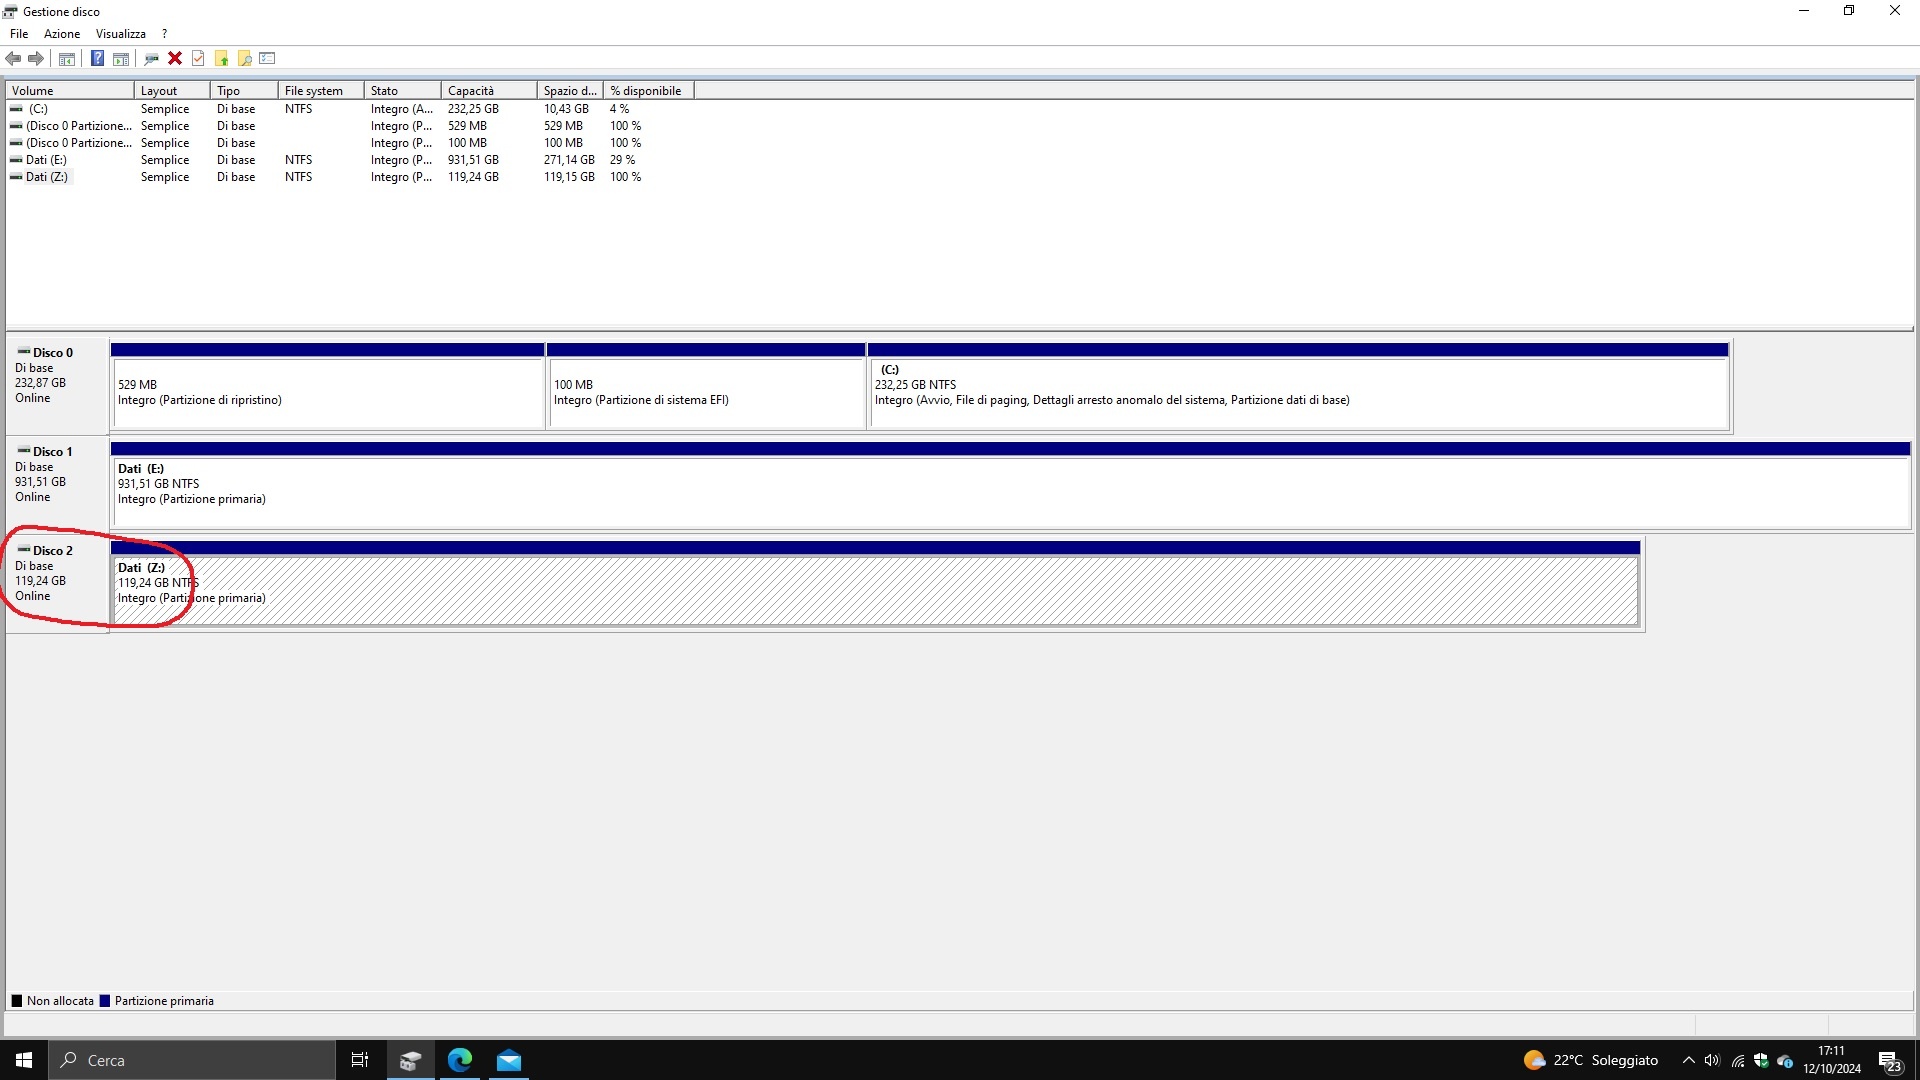The width and height of the screenshot is (1920, 1080).
Task: Sort volumes by Capacità column header
Action: [489, 91]
